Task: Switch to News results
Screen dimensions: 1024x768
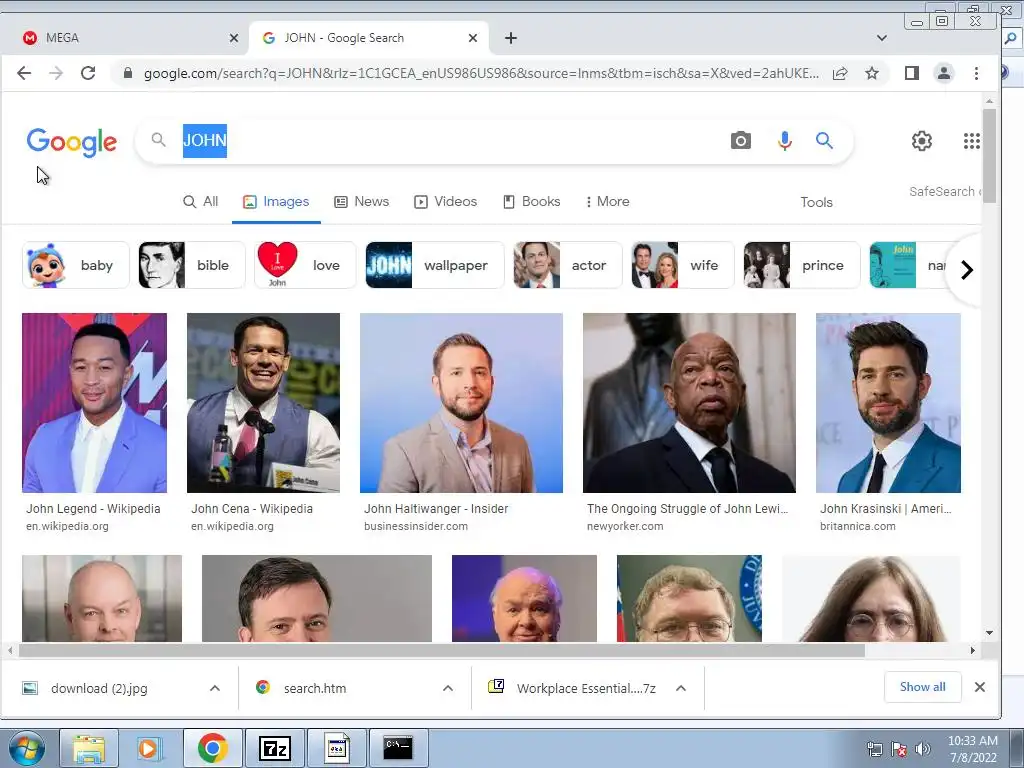Action: (x=361, y=201)
